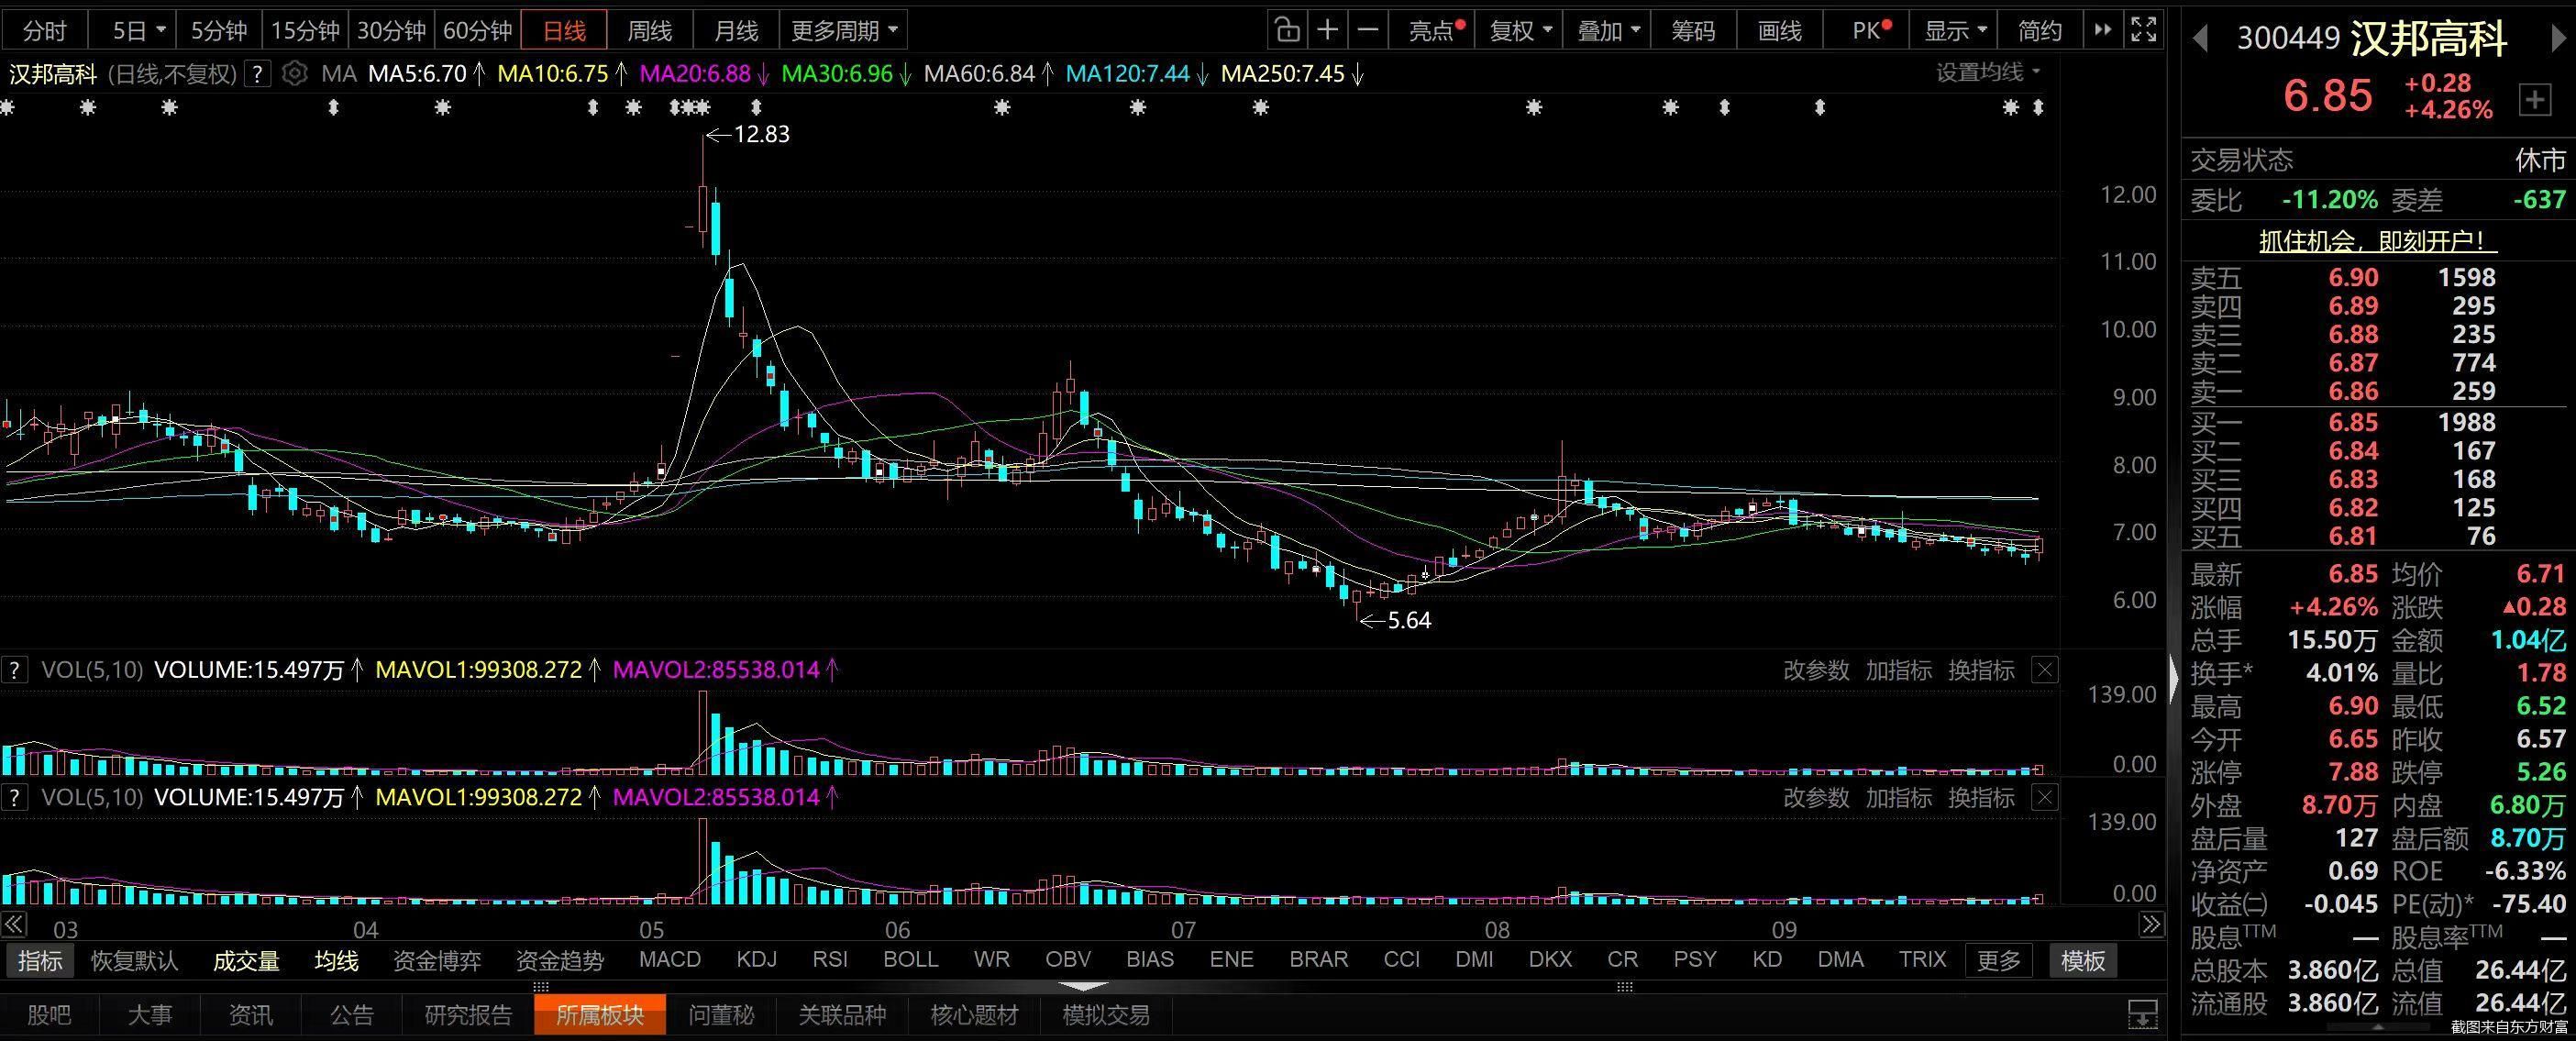The width and height of the screenshot is (2576, 1041).
Task: Toggle the 简约 simple mode
Action: pyautogui.click(x=2040, y=31)
